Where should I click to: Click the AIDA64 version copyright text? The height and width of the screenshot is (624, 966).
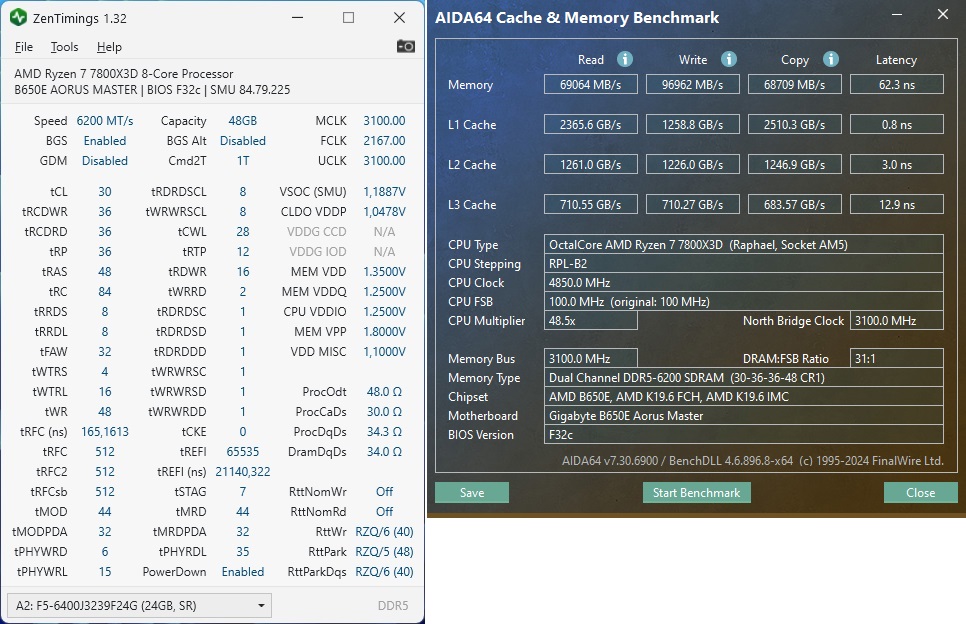point(752,461)
